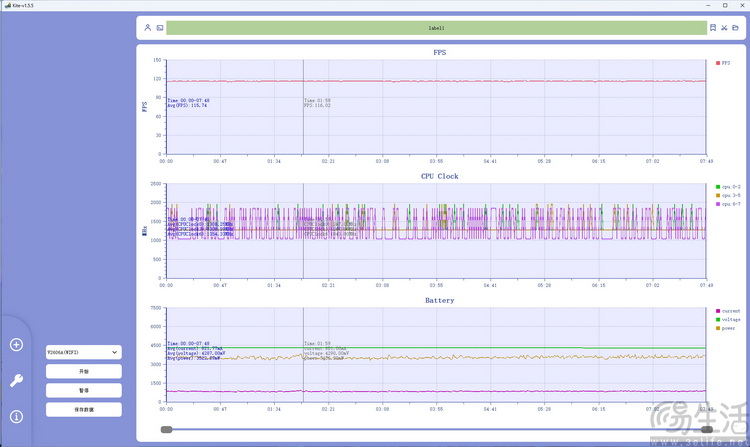
Task: Toggle the power legend entry
Action: [x=726, y=328]
